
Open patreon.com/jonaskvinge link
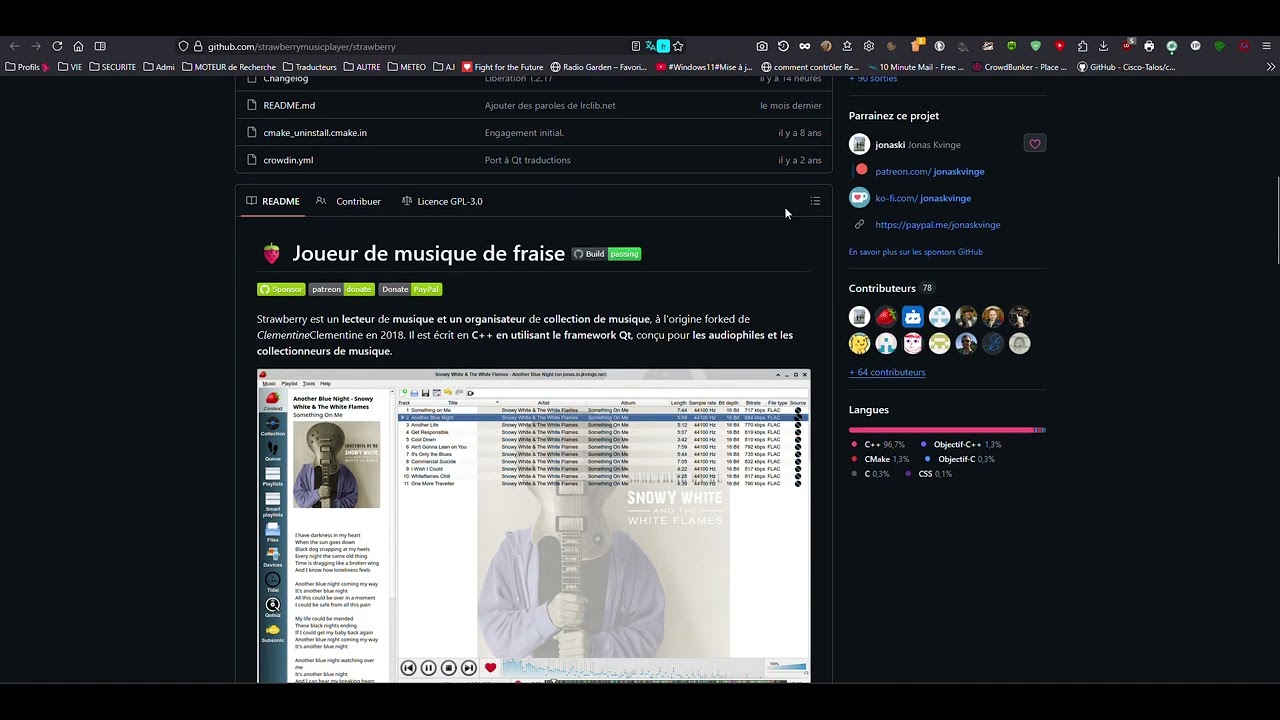(x=930, y=172)
